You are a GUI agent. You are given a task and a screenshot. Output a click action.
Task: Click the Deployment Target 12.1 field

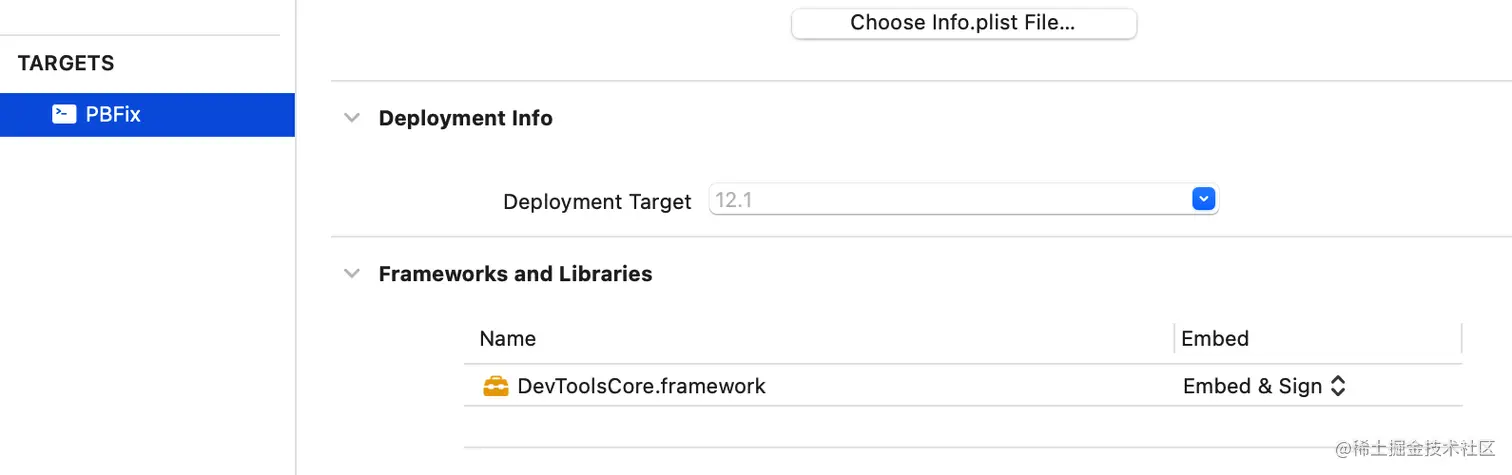(x=948, y=200)
